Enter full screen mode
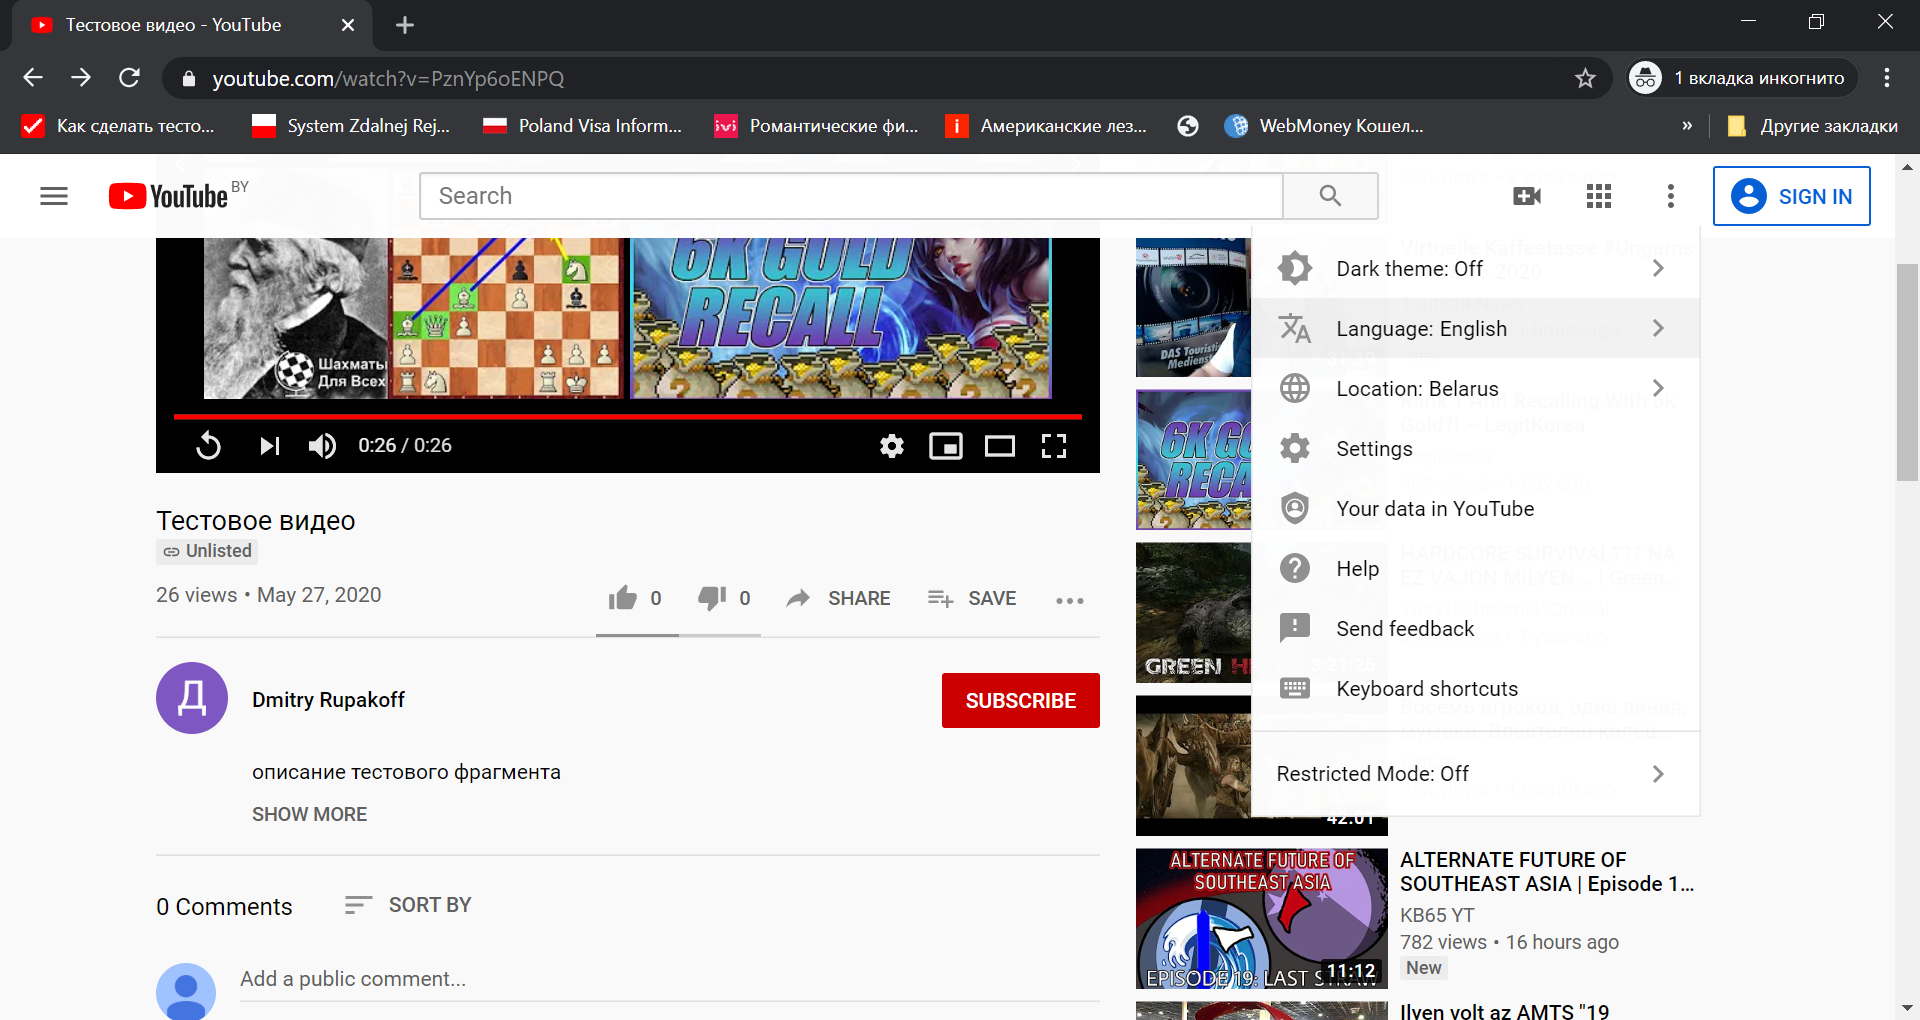The image size is (1920, 1020). pos(1054,446)
